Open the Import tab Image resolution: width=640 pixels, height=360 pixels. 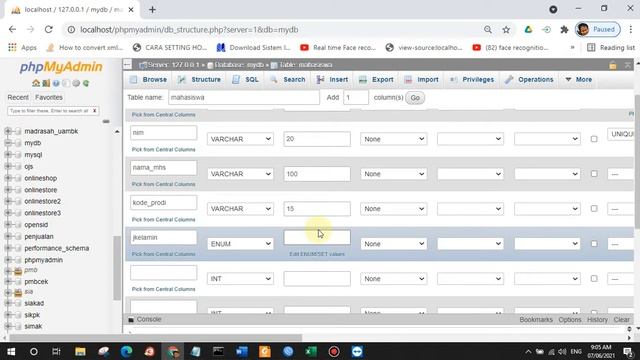(x=422, y=79)
